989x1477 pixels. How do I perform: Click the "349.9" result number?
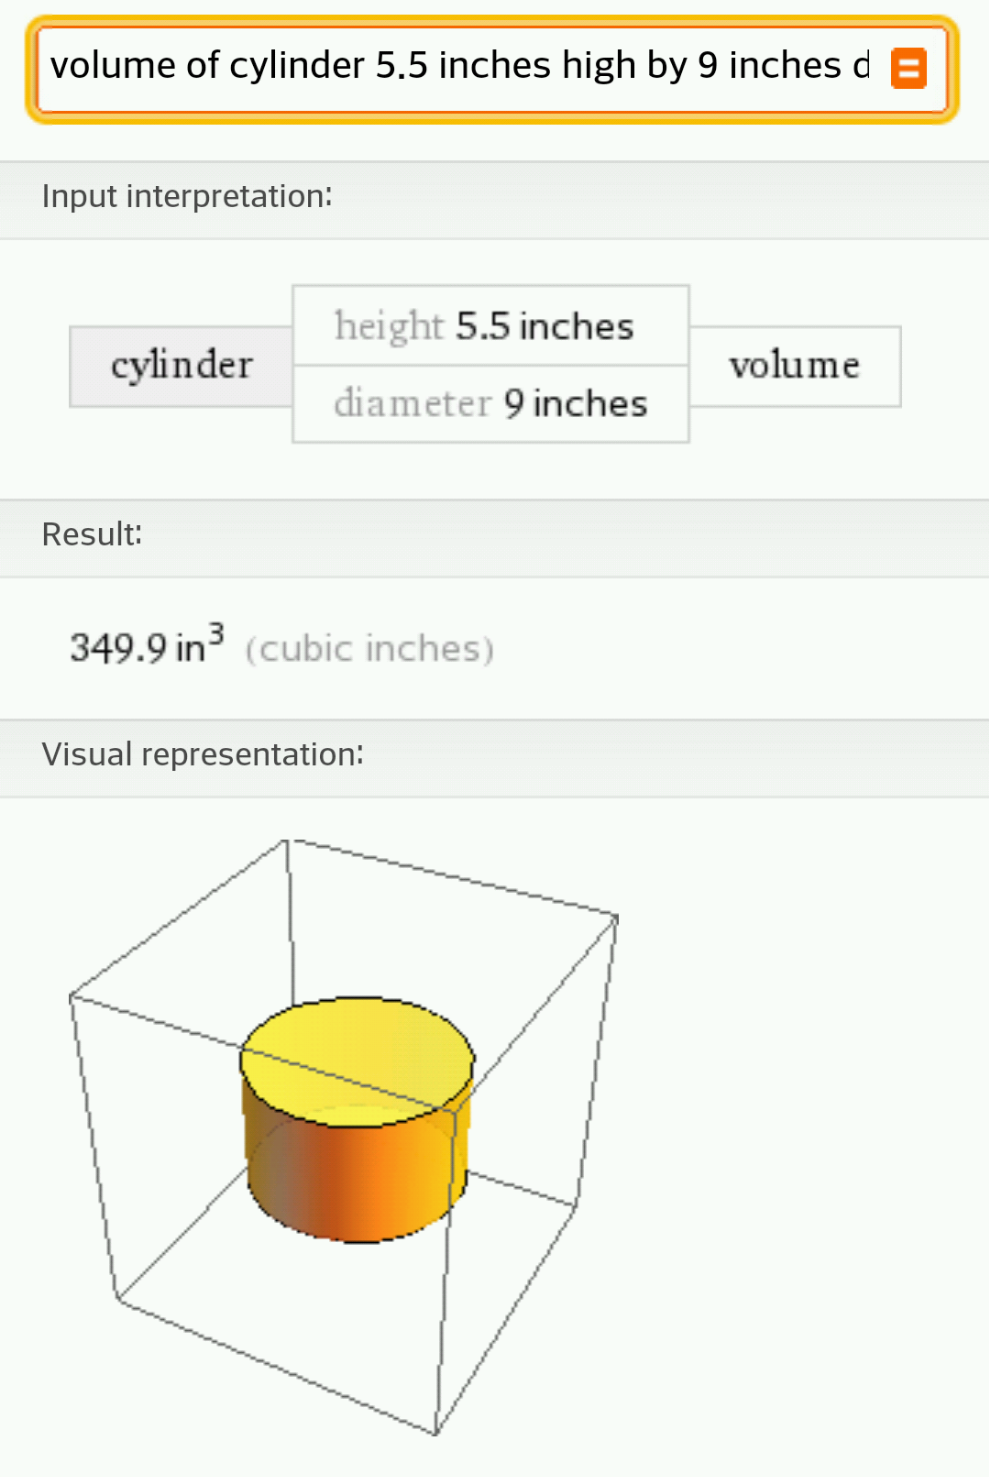[118, 649]
